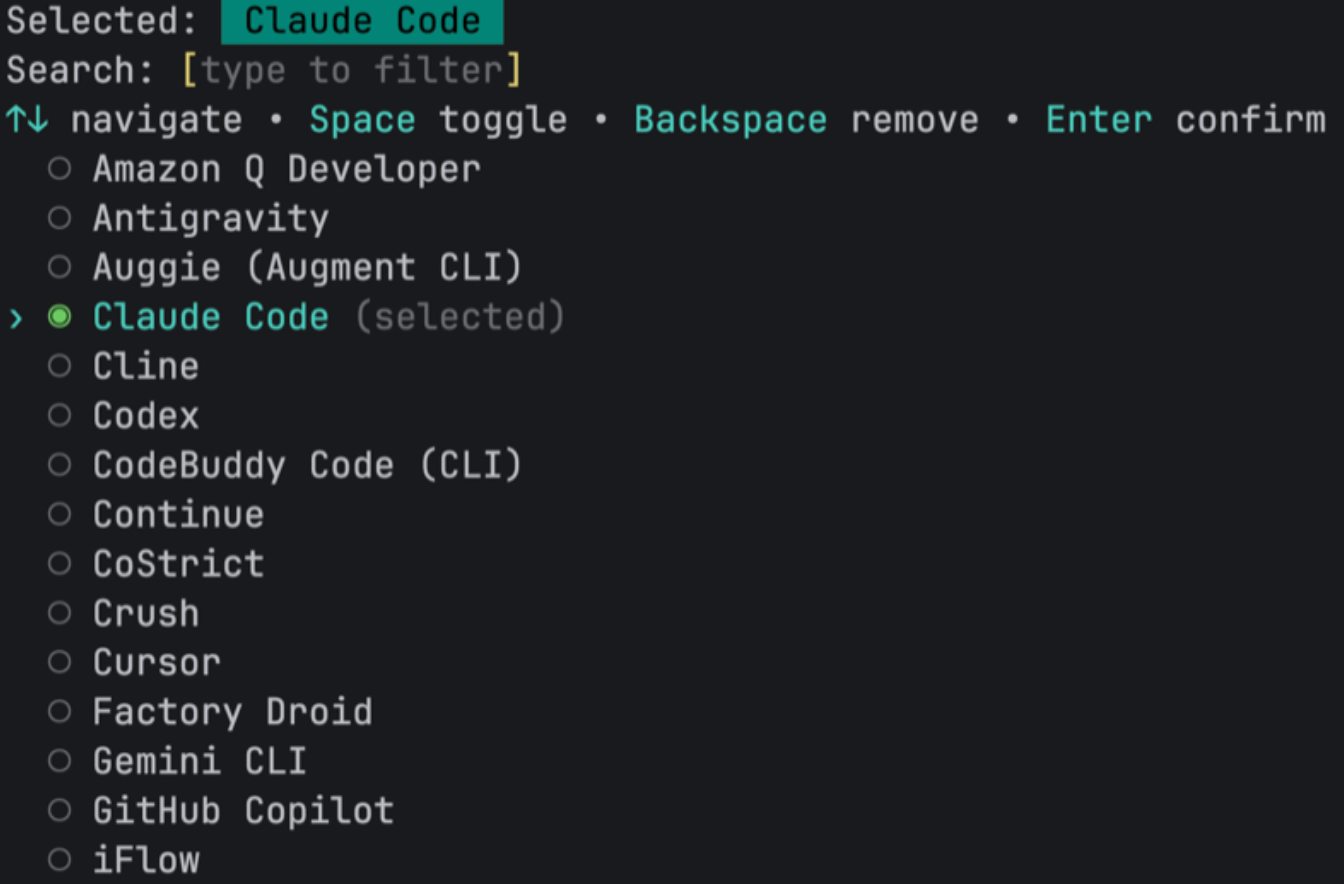Image resolution: width=1344 pixels, height=884 pixels.
Task: Select the Gemini CLI option
Action: click(199, 761)
